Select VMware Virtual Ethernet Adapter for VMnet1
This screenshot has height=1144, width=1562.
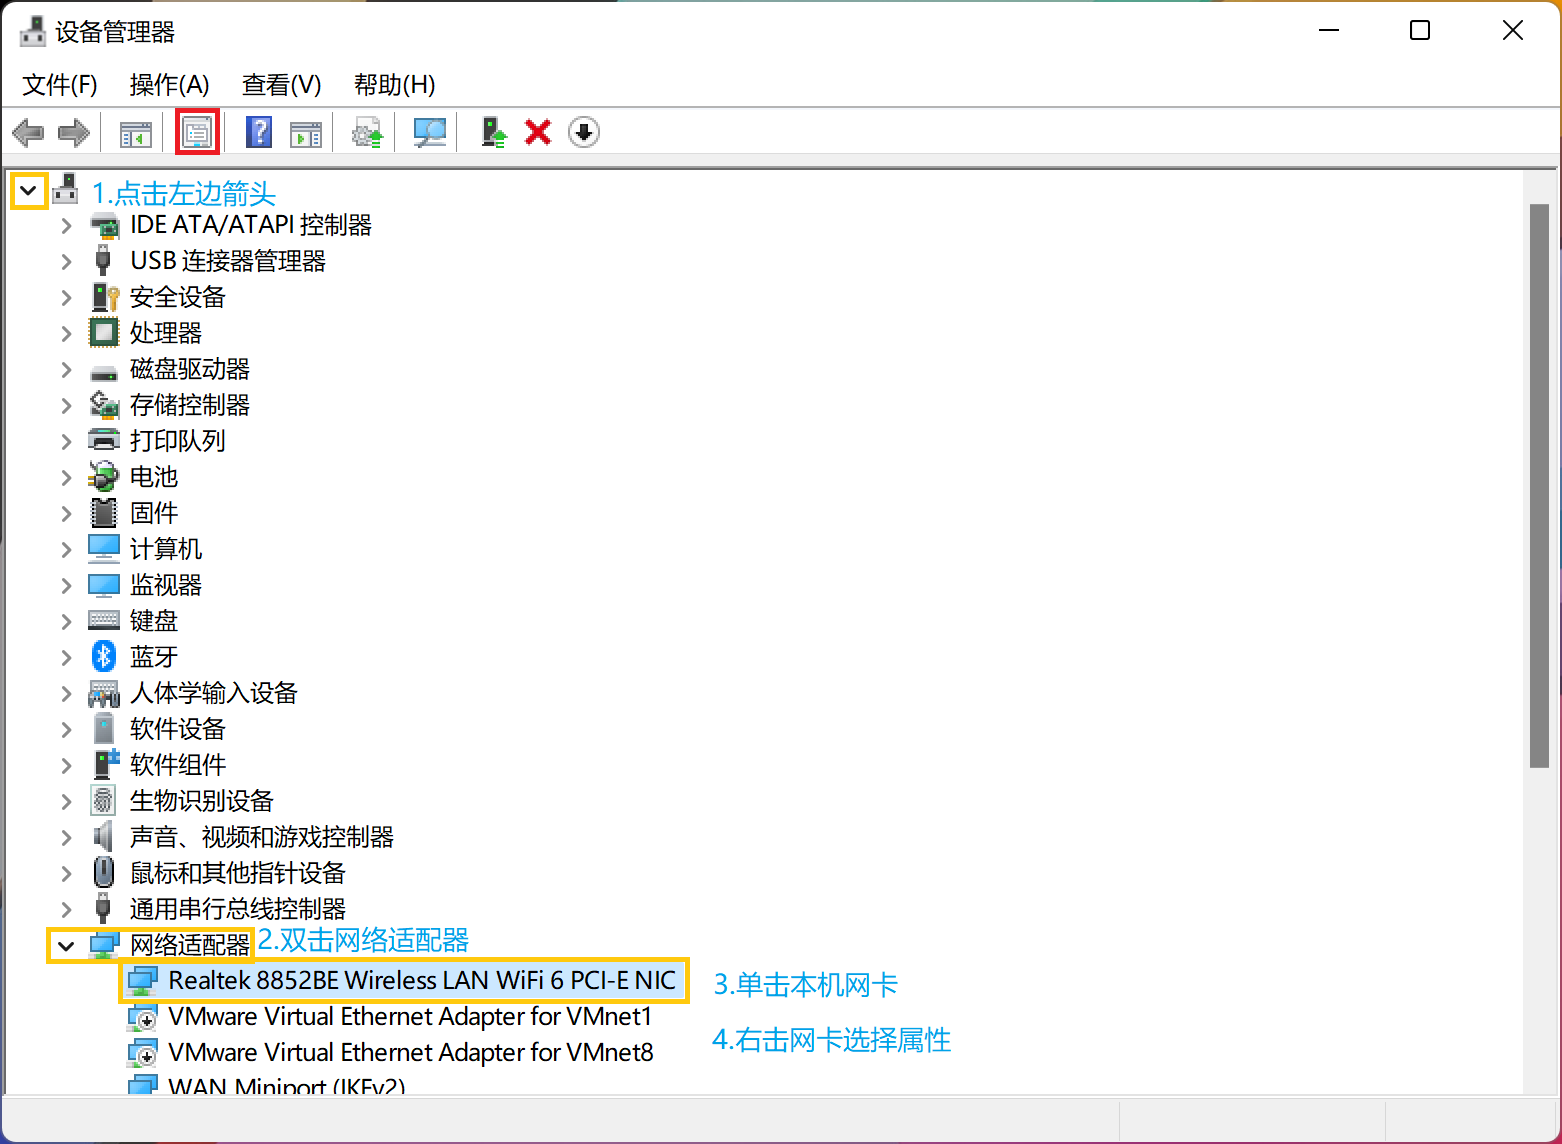click(410, 1017)
